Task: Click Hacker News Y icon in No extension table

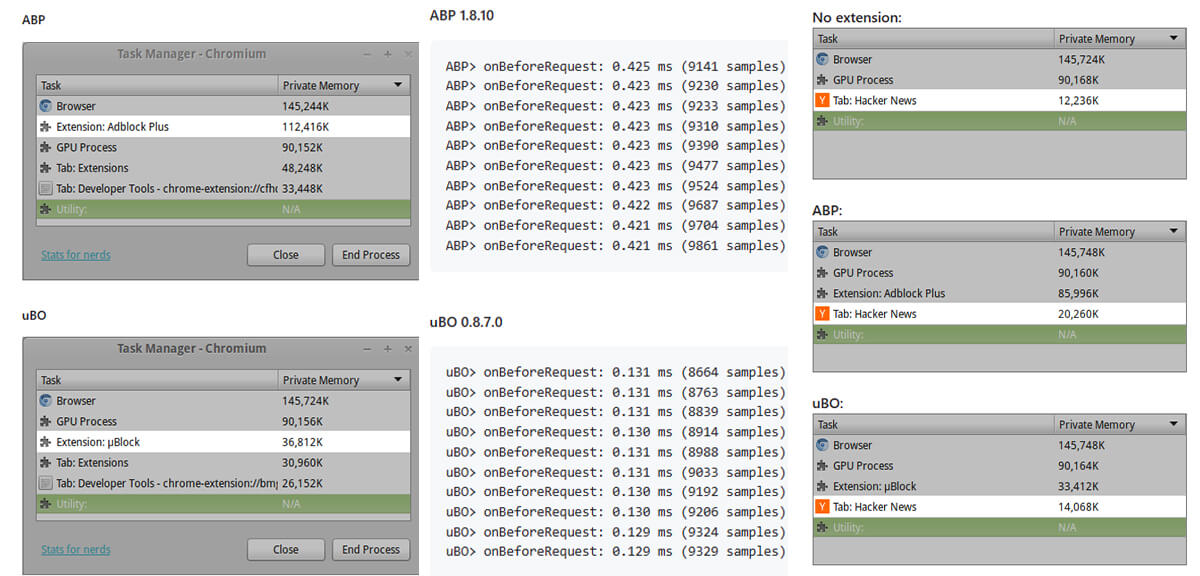Action: click(822, 100)
